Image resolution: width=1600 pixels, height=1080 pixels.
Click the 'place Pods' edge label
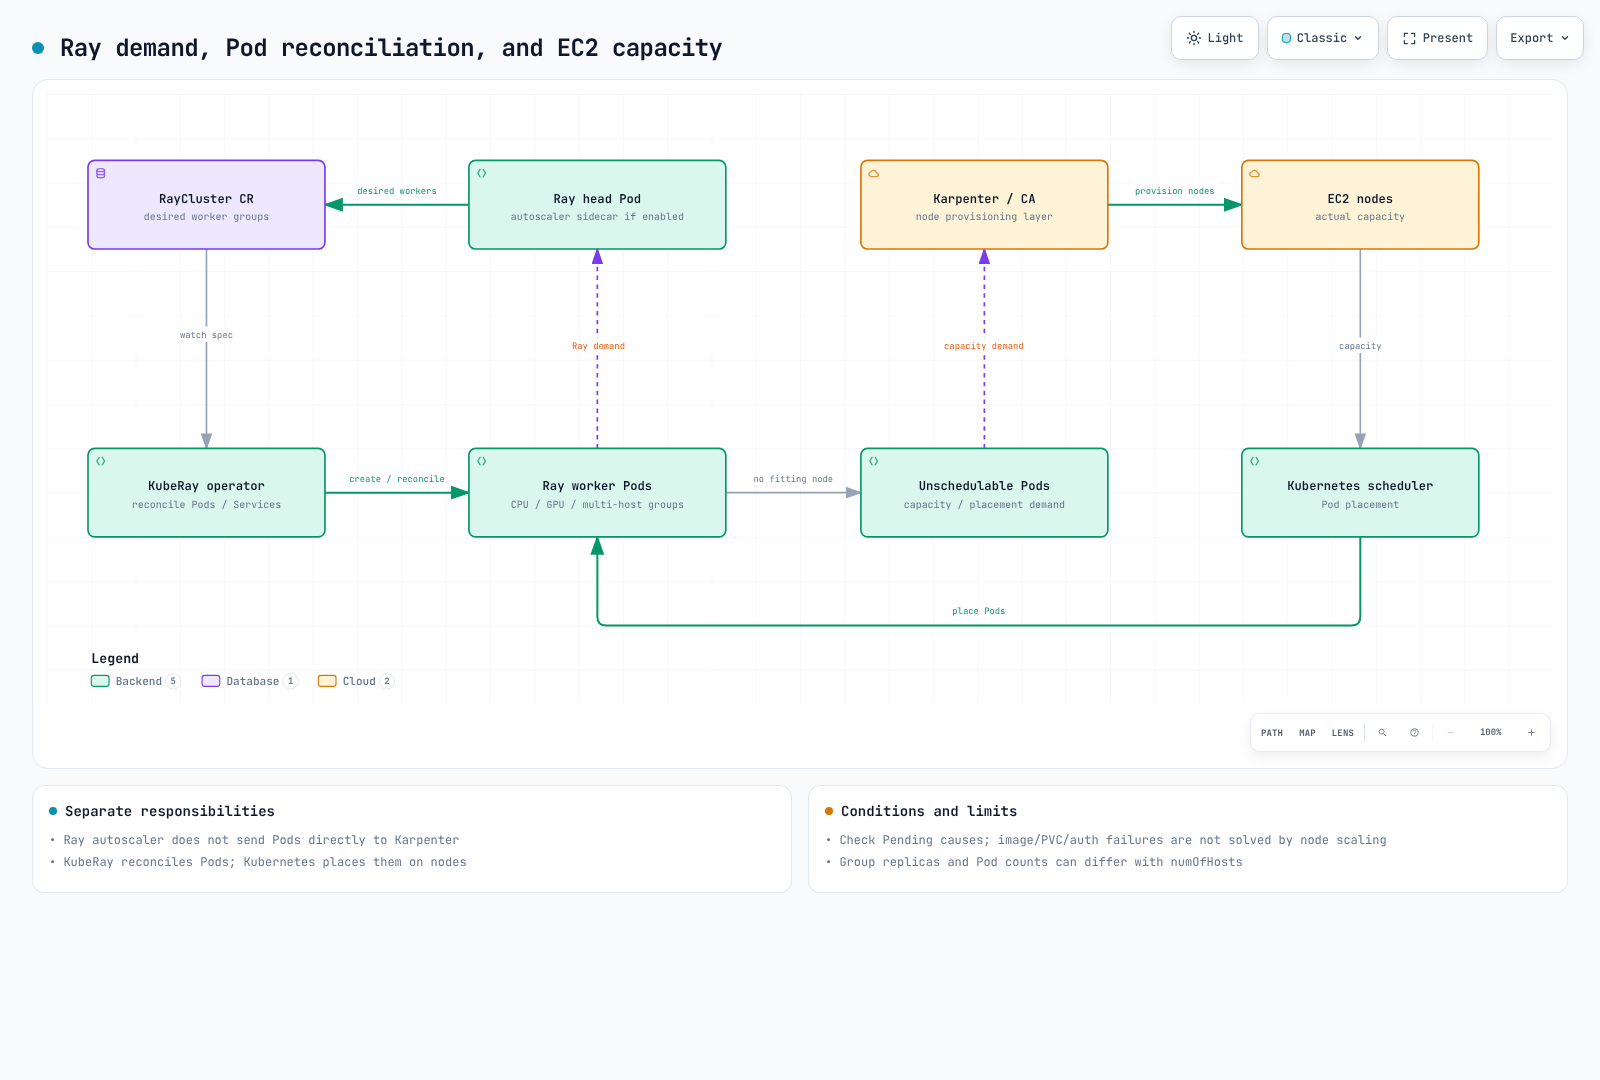click(979, 611)
